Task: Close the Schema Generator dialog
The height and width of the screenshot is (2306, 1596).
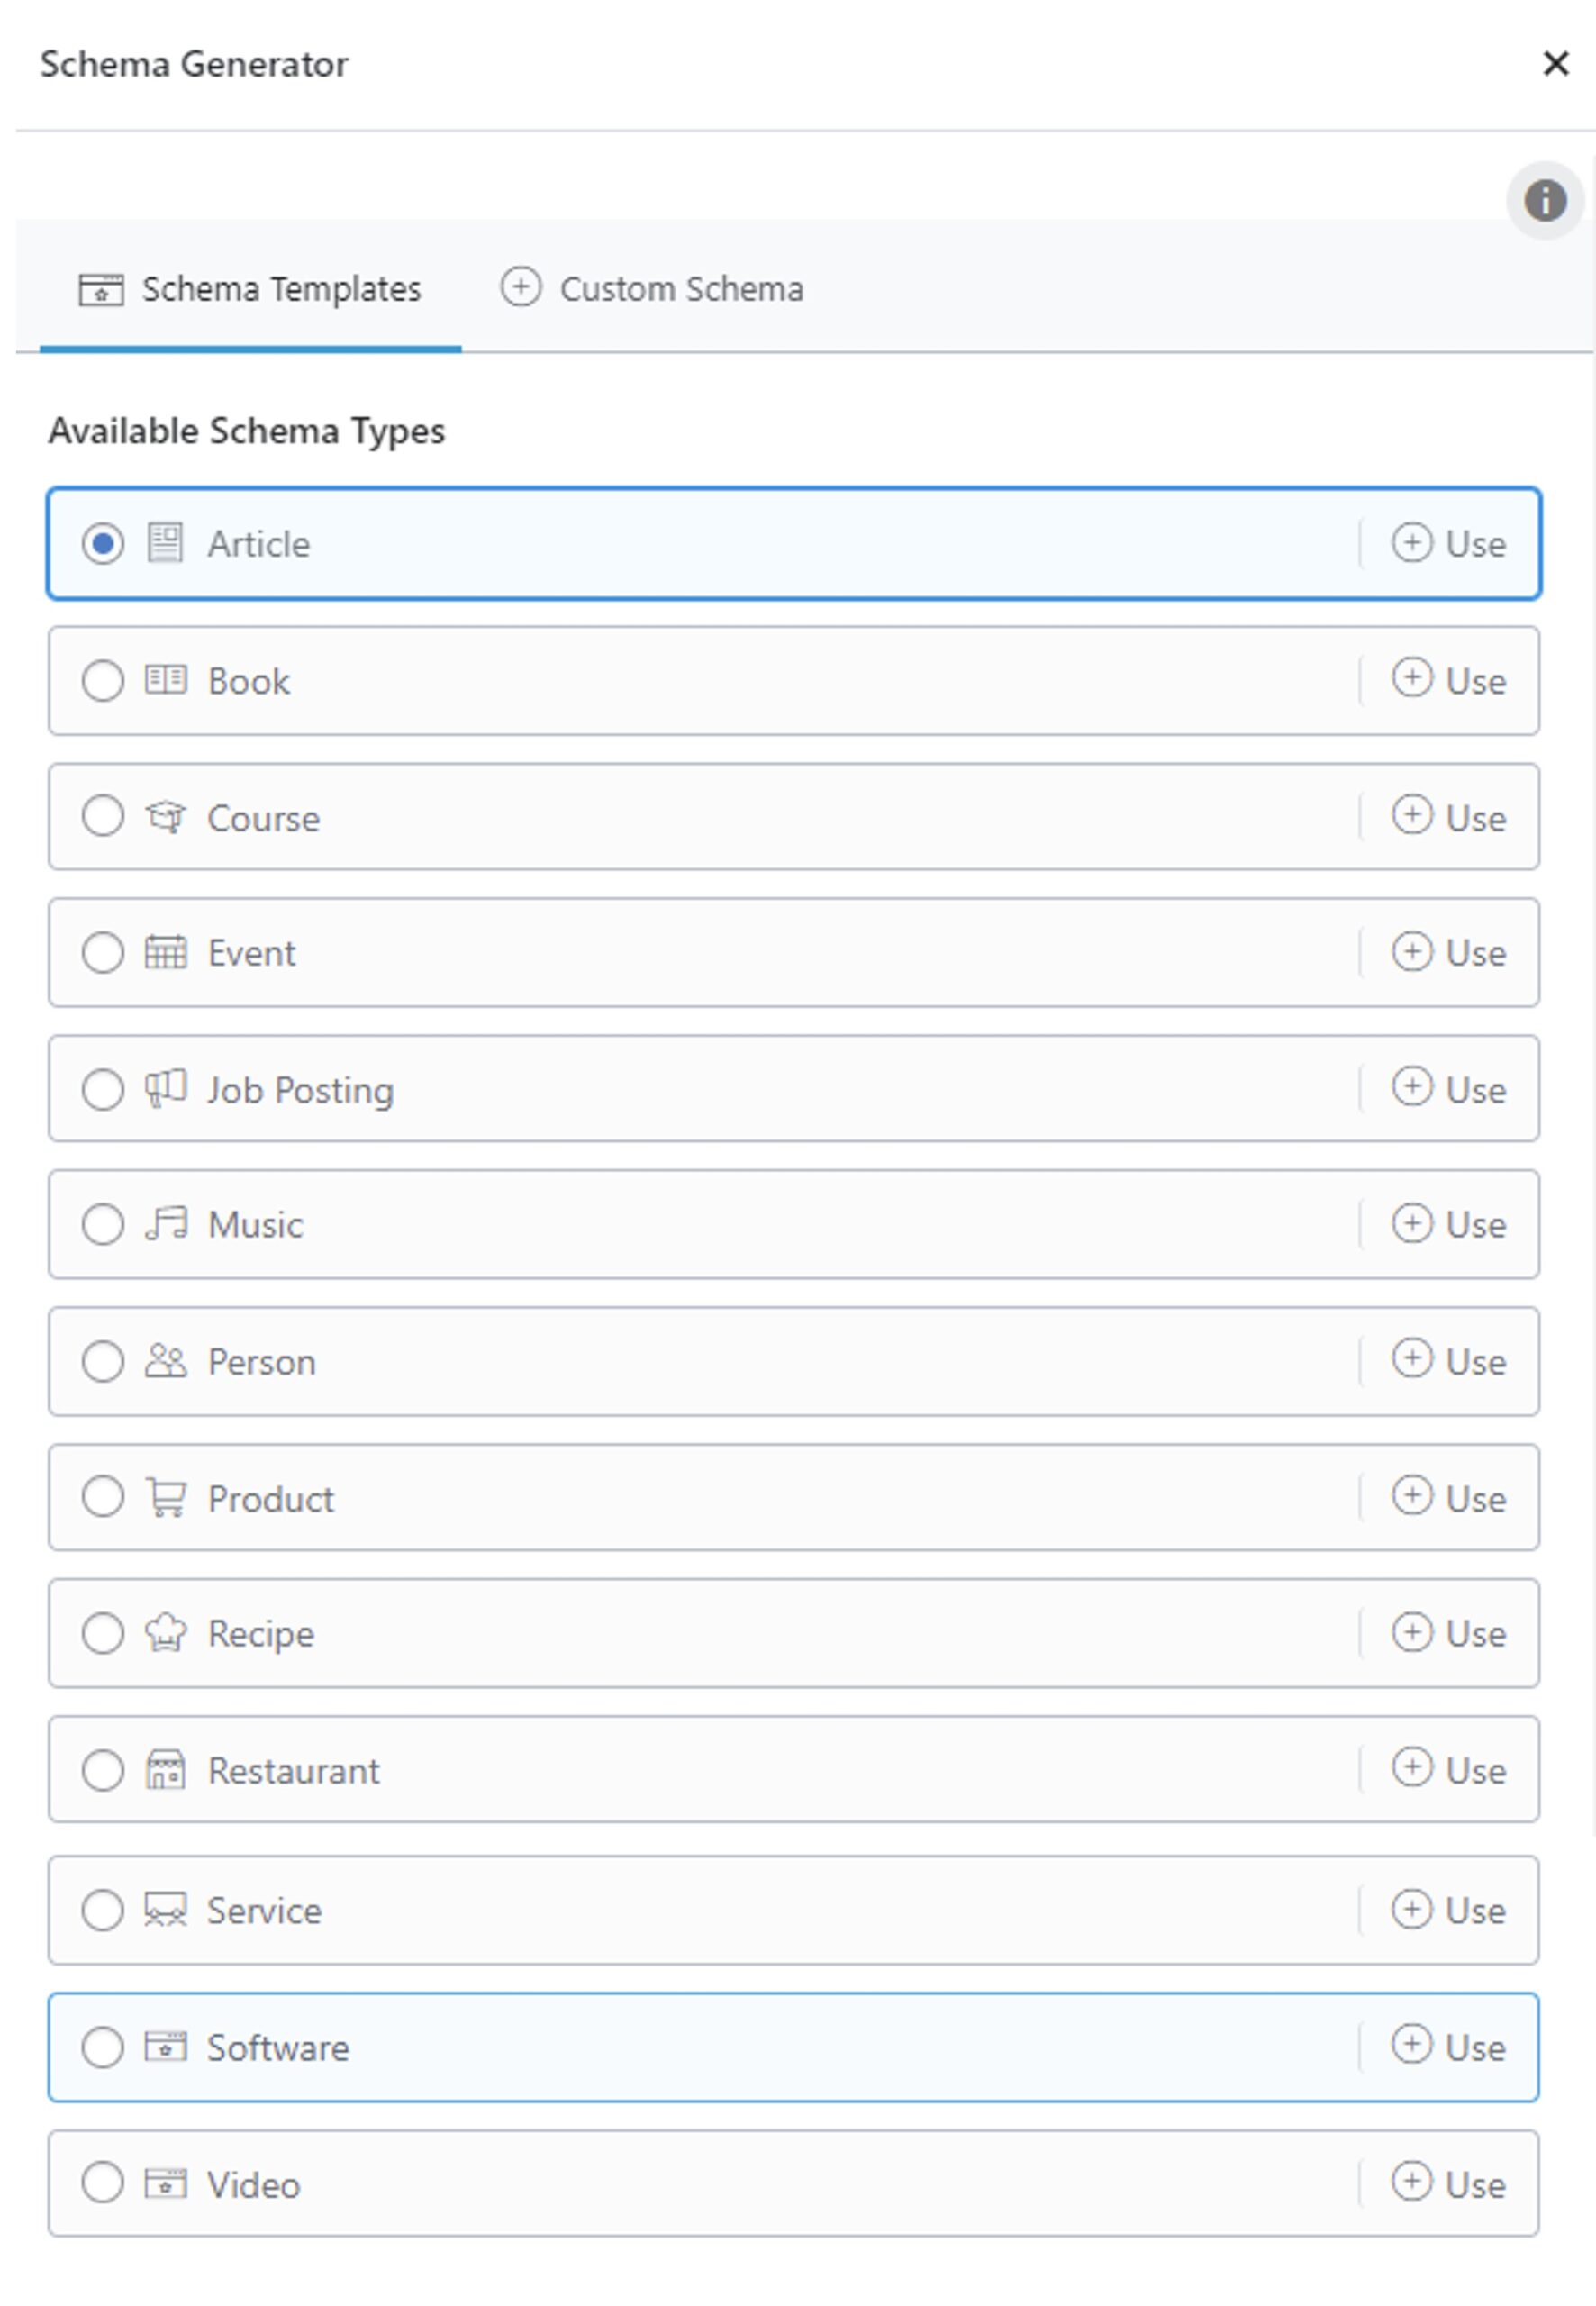Action: coord(1555,64)
